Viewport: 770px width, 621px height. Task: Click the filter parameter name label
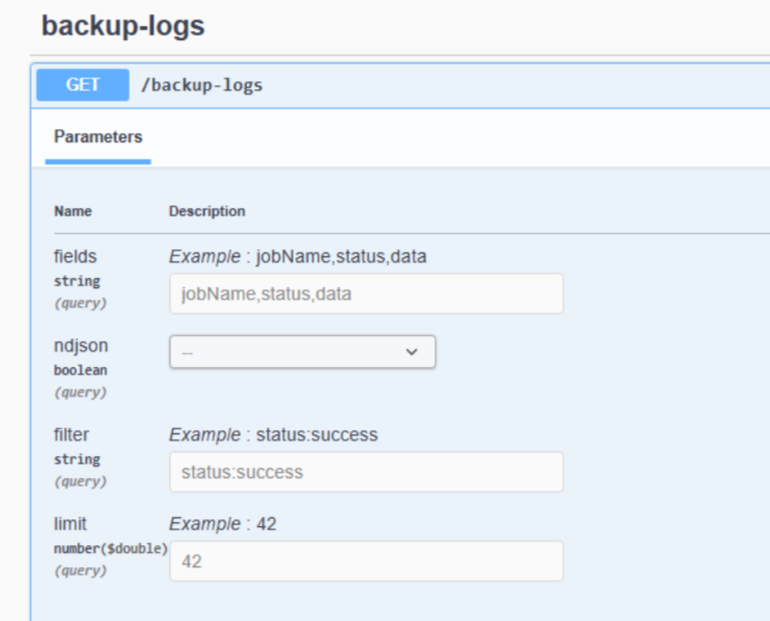pyautogui.click(x=71, y=435)
